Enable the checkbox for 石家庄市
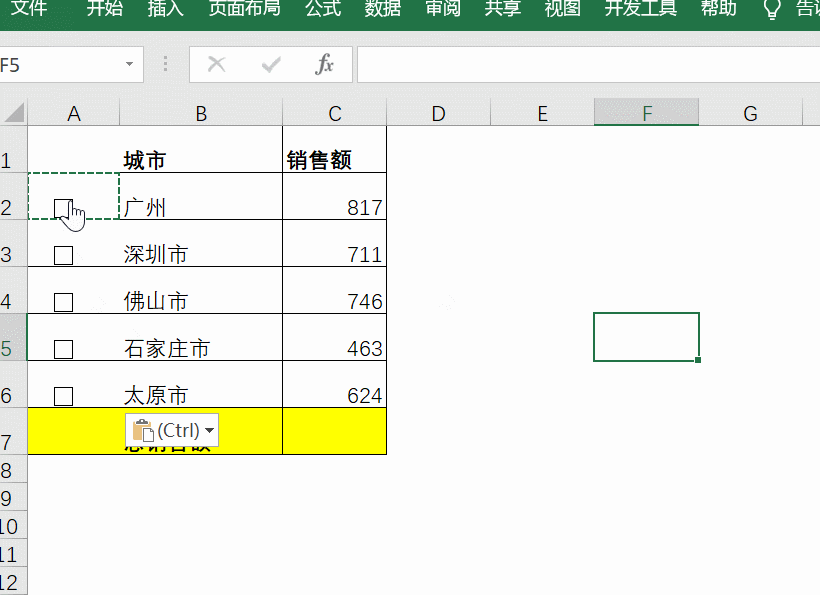The height and width of the screenshot is (595, 820). click(x=63, y=349)
